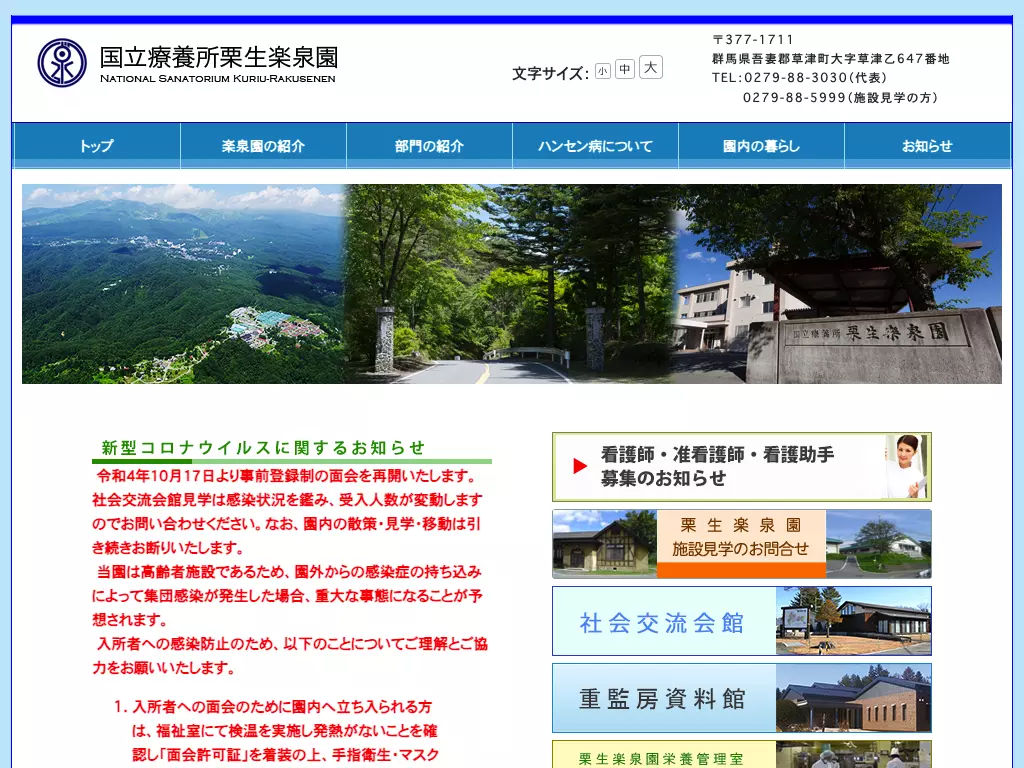Click the TEL:0279-88-3030(代表) phone text

point(799,78)
